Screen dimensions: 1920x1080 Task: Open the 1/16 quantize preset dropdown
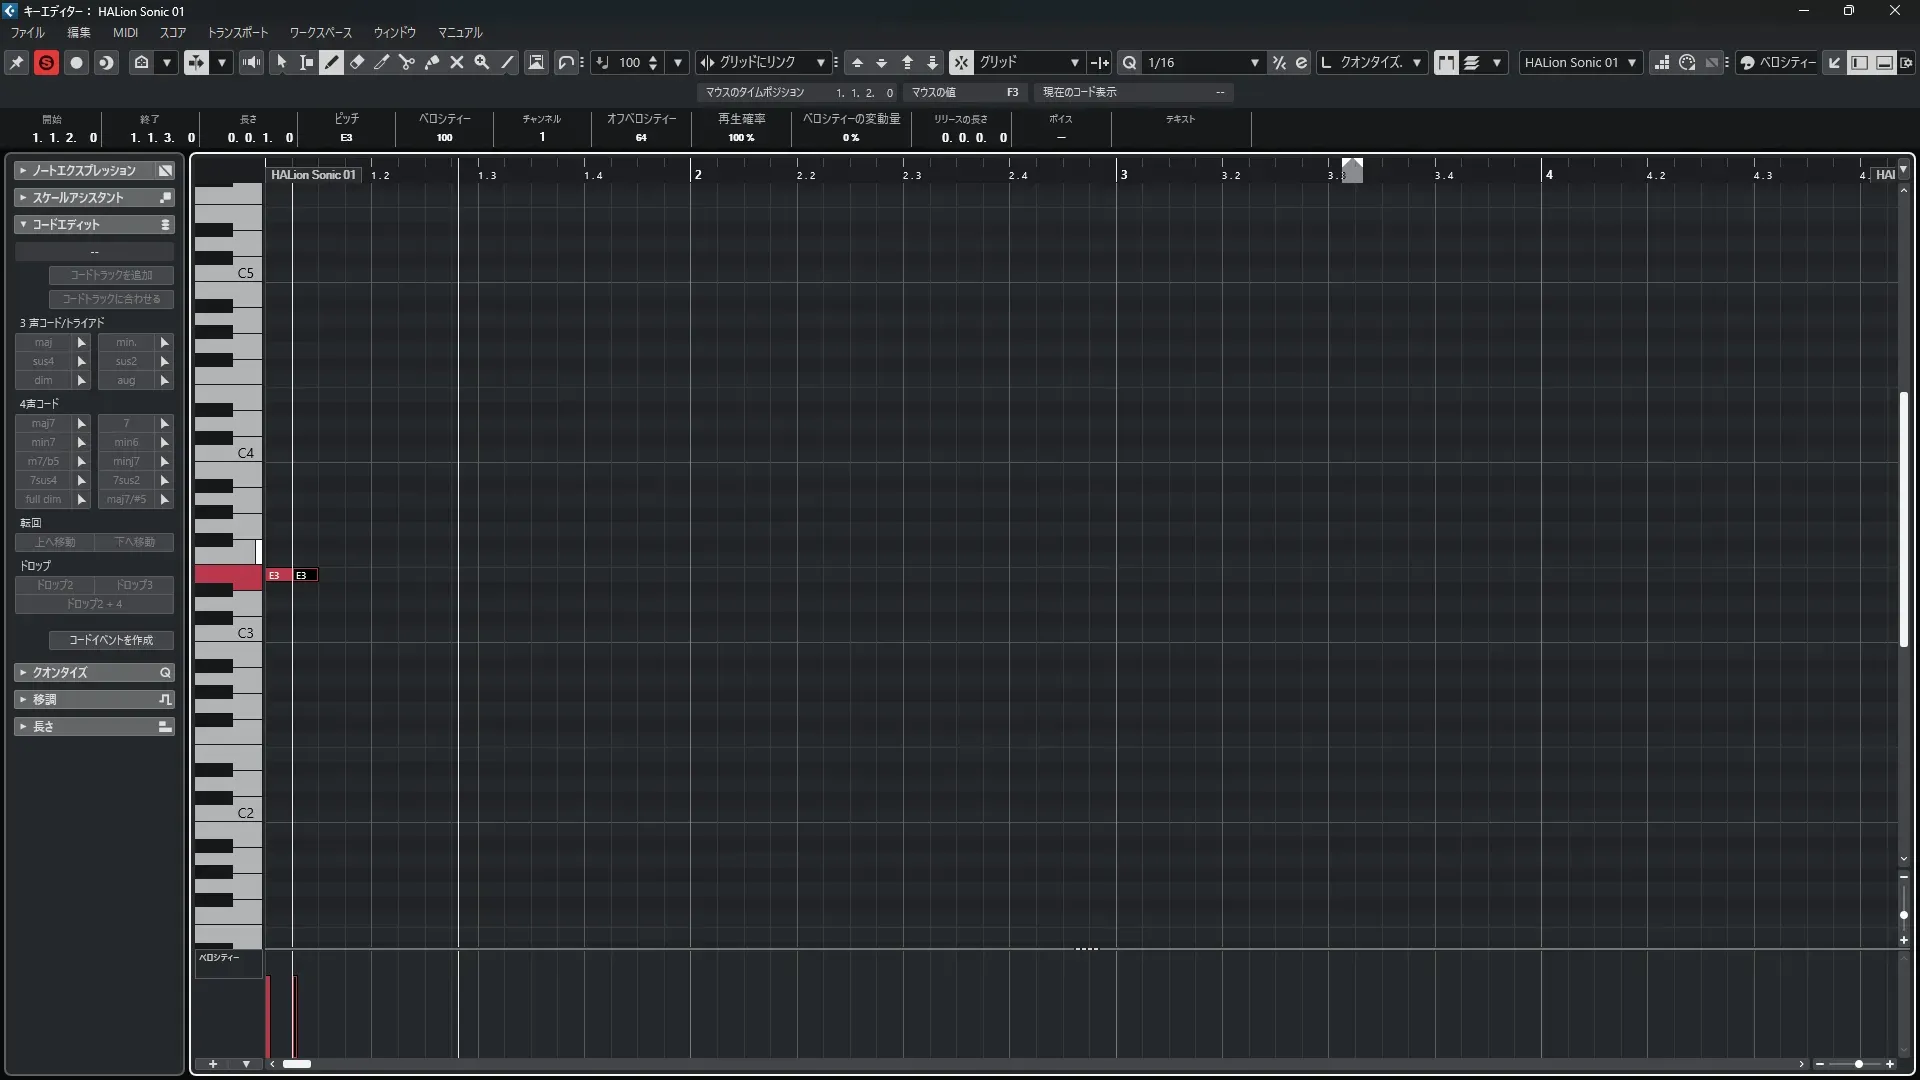point(1254,62)
